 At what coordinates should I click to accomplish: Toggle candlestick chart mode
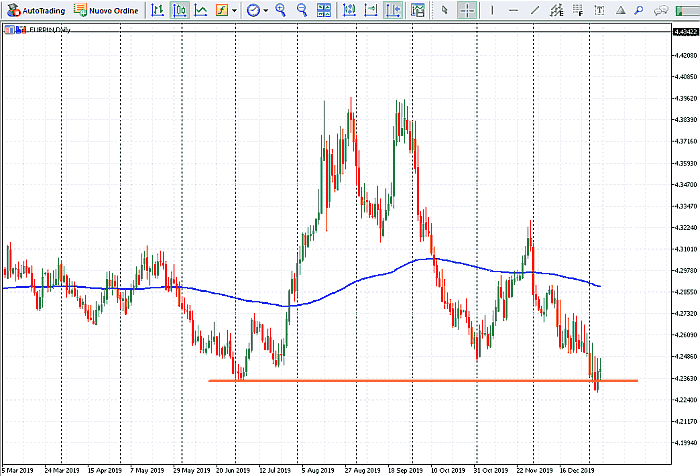click(x=179, y=10)
